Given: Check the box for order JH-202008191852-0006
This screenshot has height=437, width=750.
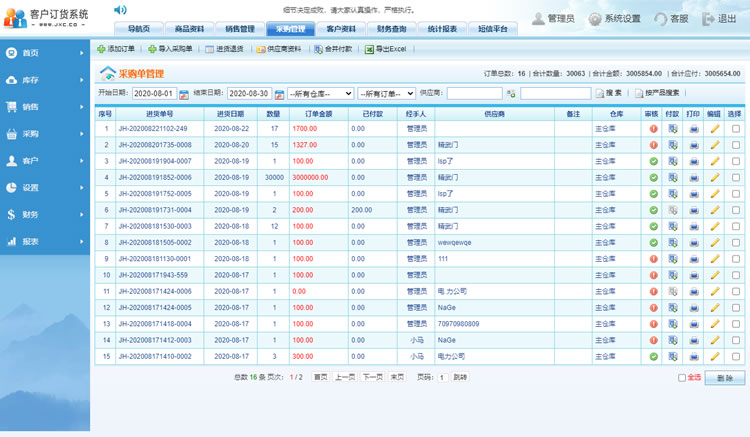Looking at the screenshot, I should click(736, 177).
